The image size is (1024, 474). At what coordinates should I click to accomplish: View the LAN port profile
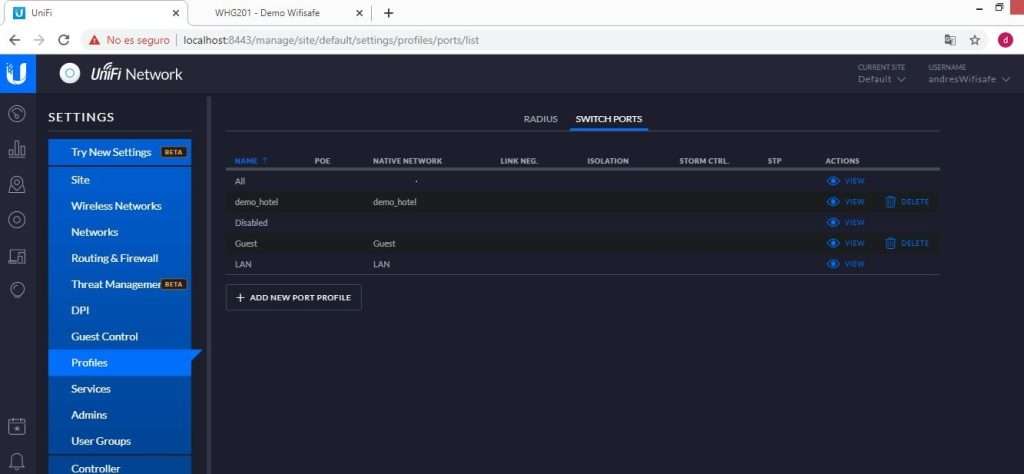(845, 264)
